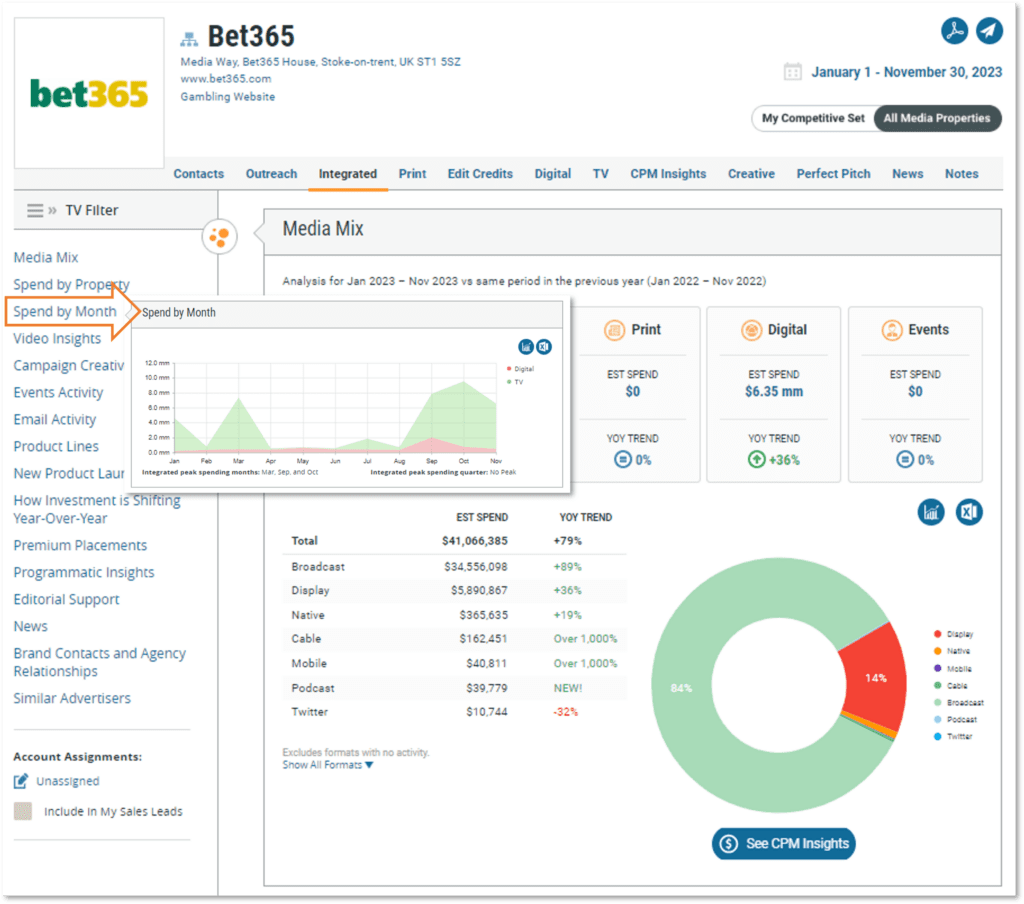Open Media Mix in the sidebar
This screenshot has width=1024, height=904.
pyautogui.click(x=46, y=257)
